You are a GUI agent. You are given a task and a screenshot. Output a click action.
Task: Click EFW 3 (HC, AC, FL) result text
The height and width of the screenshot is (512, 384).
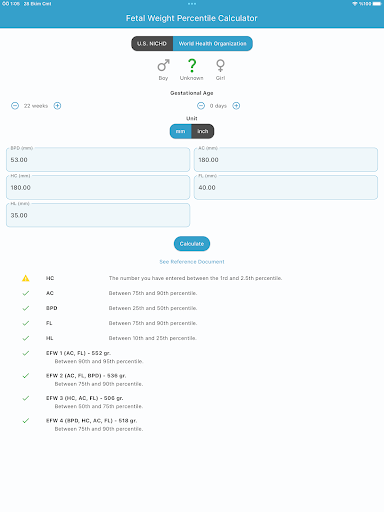click(85, 398)
